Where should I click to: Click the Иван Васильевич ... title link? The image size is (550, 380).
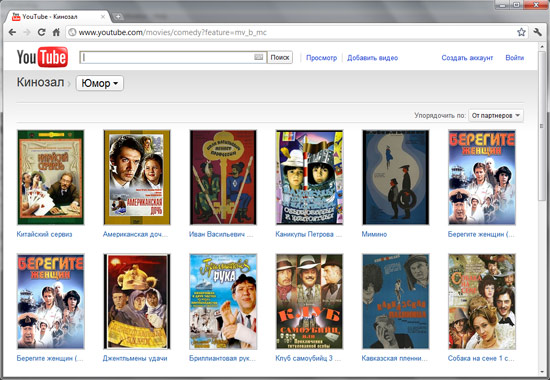221,234
